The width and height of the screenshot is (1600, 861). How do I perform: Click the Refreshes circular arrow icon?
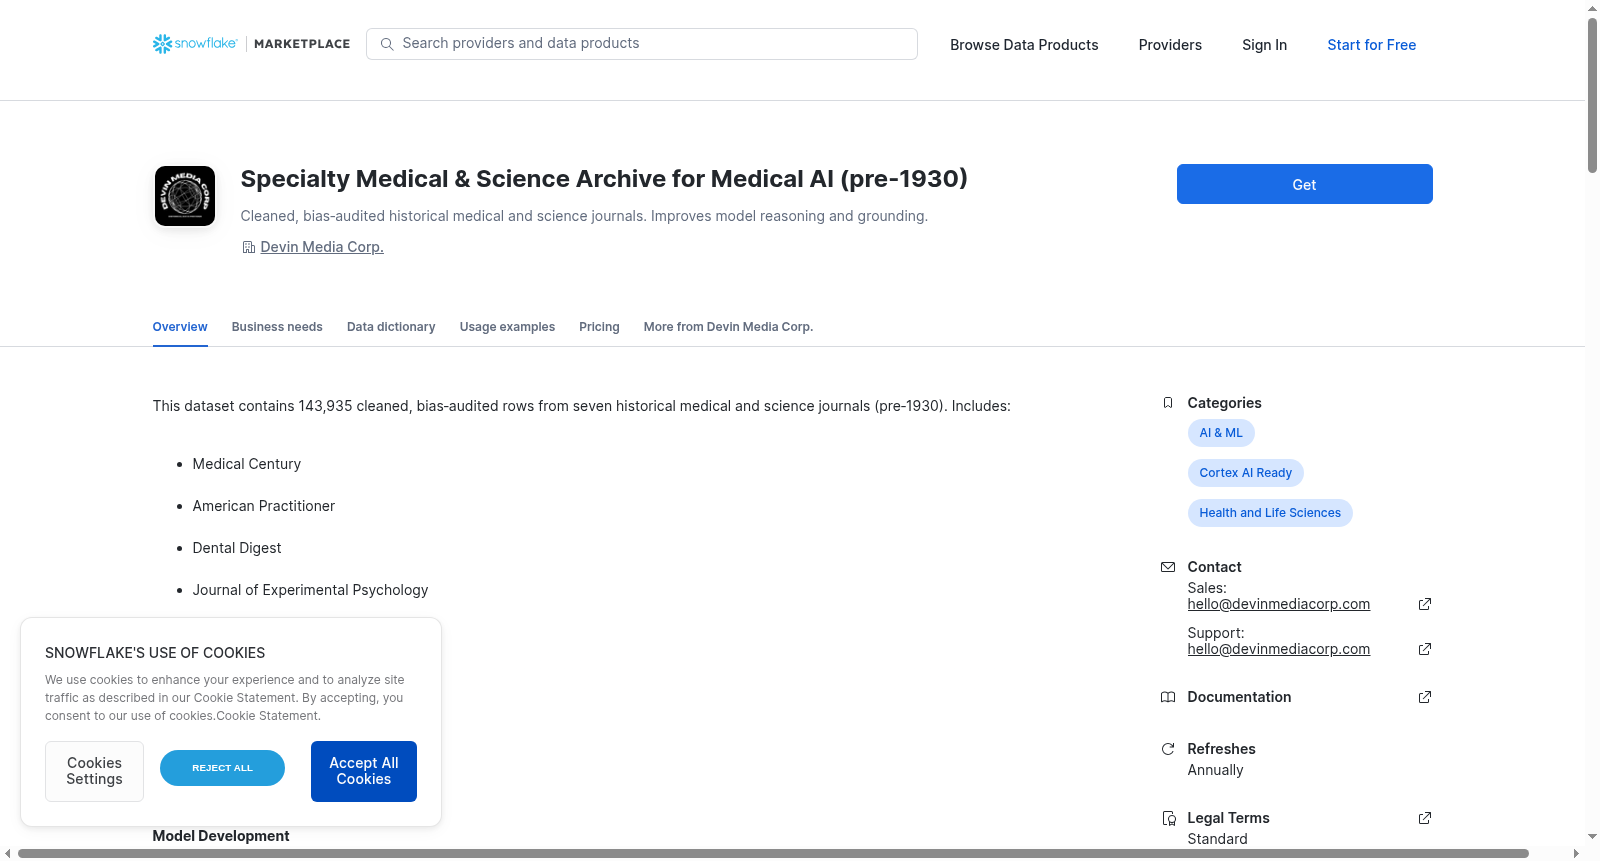pos(1168,749)
